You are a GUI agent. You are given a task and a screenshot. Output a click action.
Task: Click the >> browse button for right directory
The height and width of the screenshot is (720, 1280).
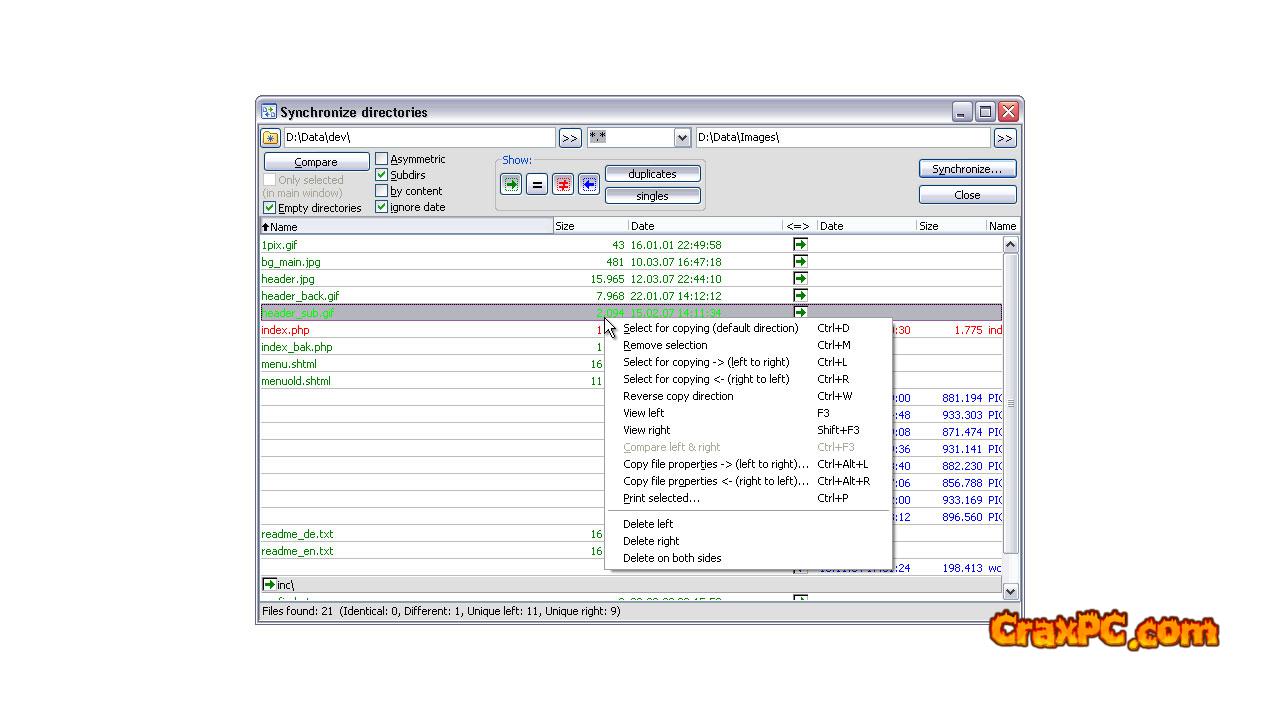coord(1004,138)
